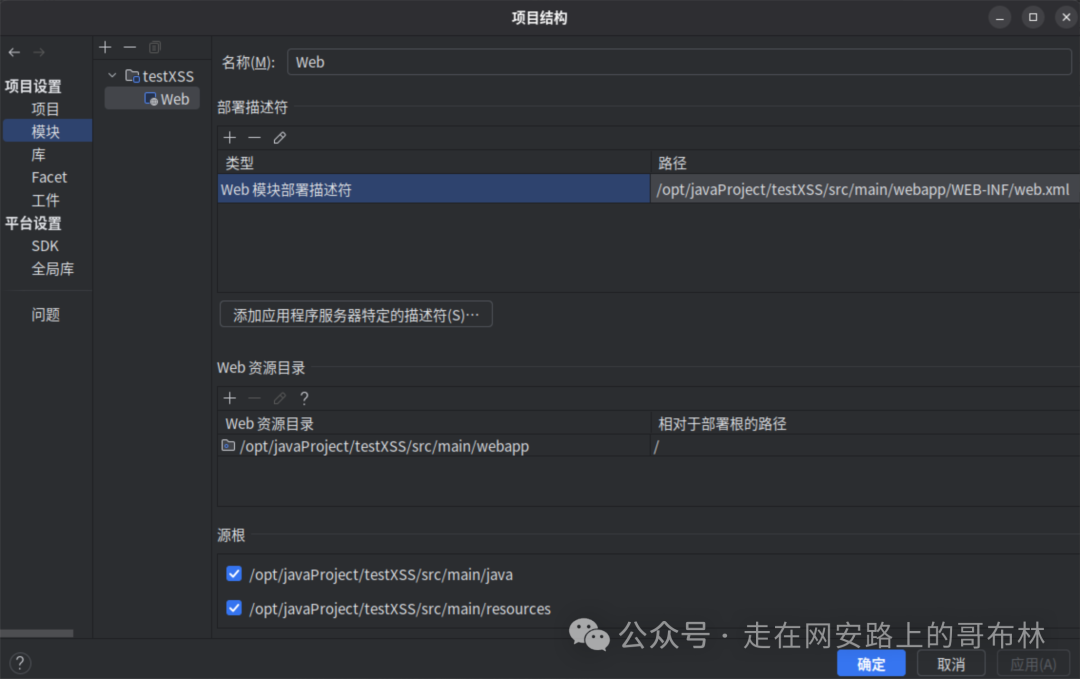
Task: Open the SDK platform settings
Action: pyautogui.click(x=45, y=246)
